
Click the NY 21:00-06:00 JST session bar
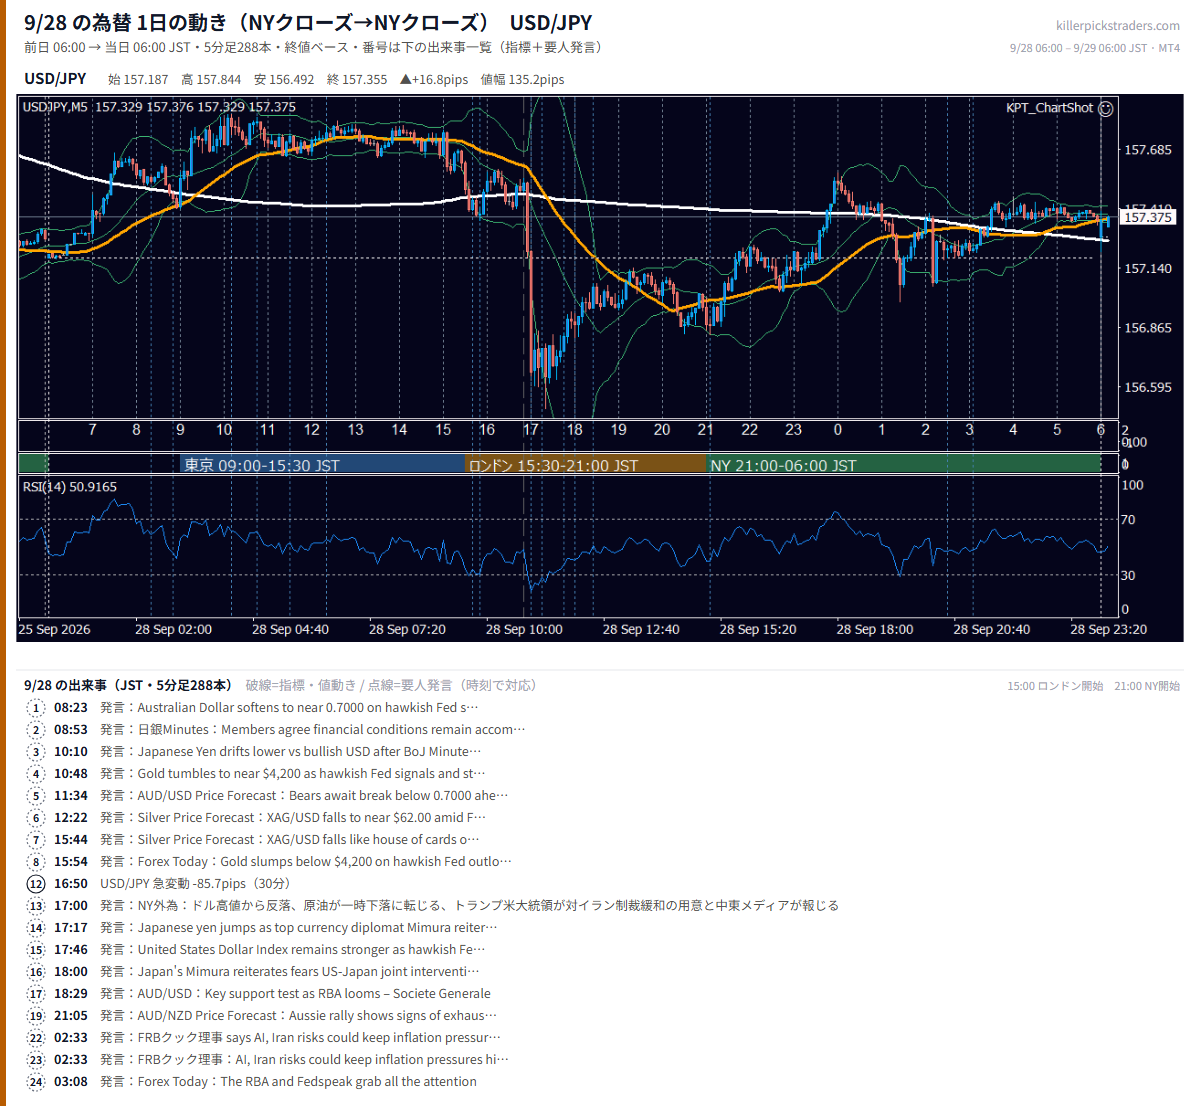point(904,464)
